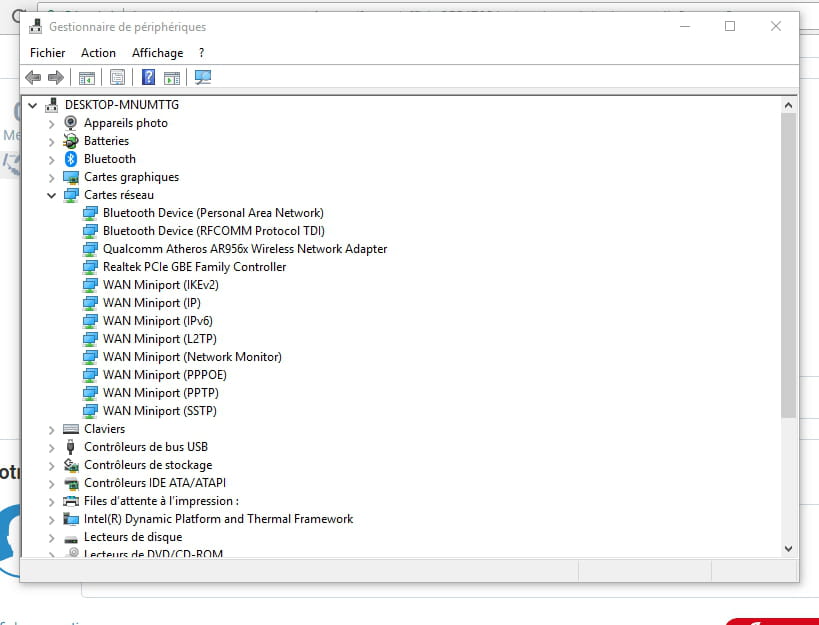
Task: Click the scrollbar up arrow in device tree
Action: pyautogui.click(x=788, y=105)
